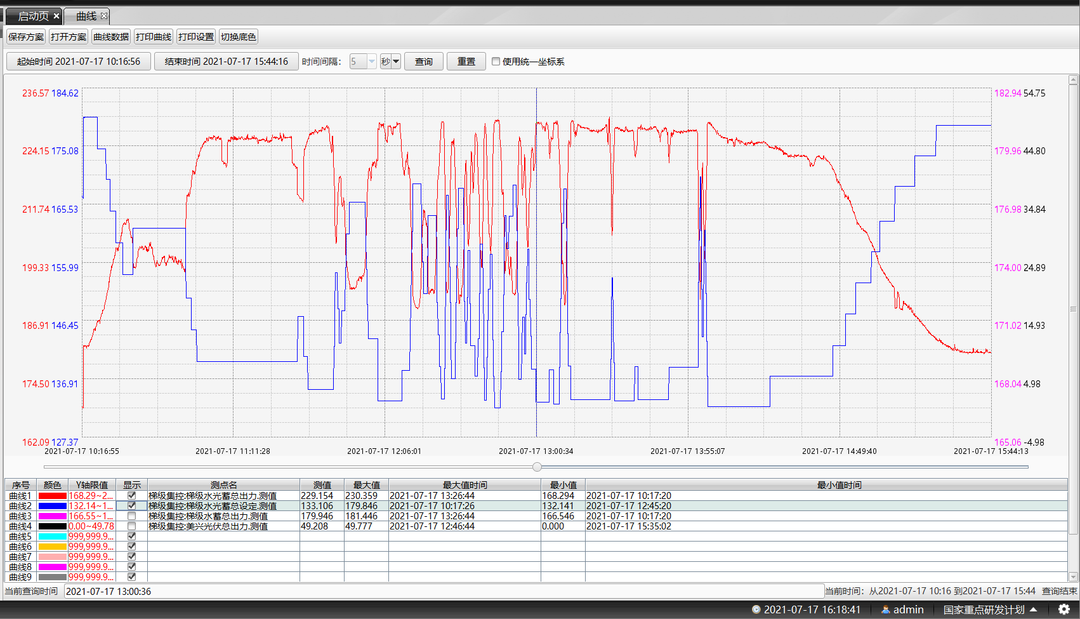
Task: Click the 重置 button
Action: point(466,61)
